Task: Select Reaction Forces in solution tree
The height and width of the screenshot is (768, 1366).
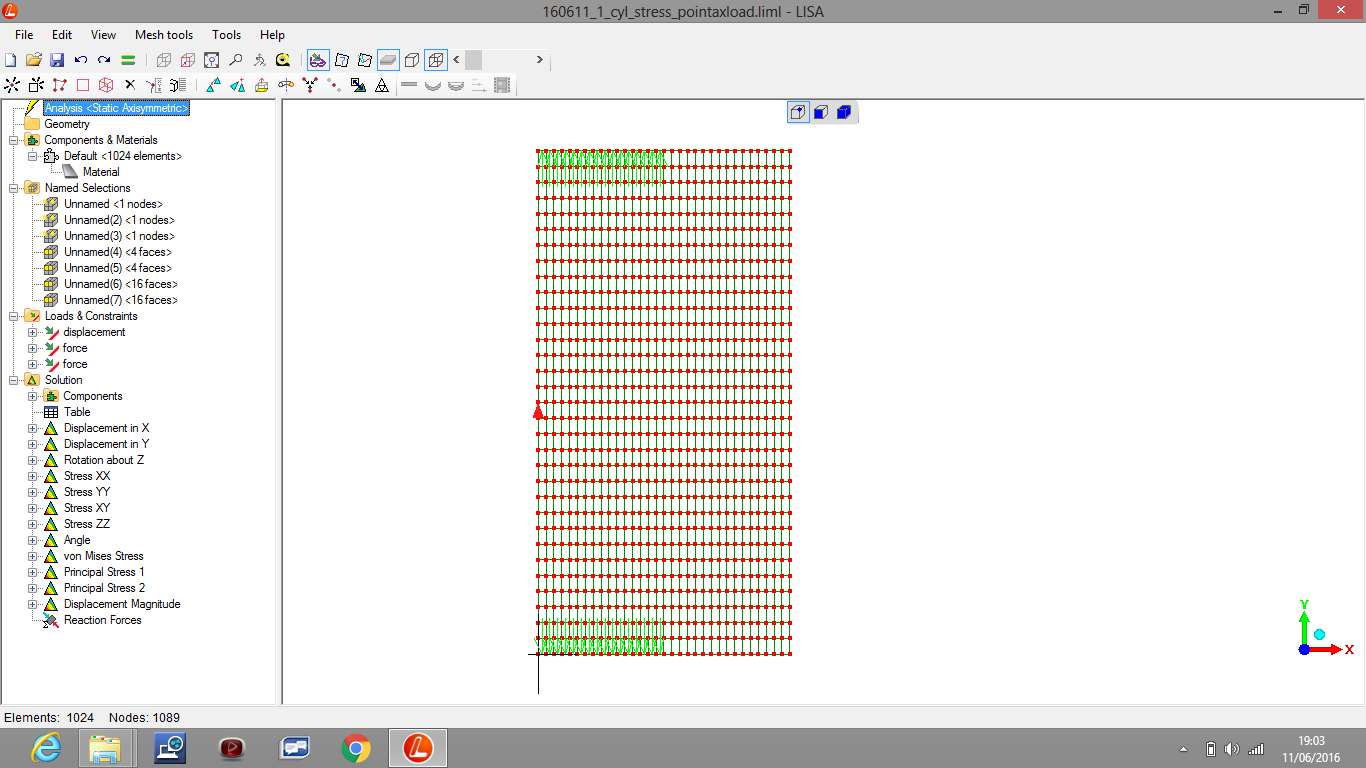Action: pos(102,620)
